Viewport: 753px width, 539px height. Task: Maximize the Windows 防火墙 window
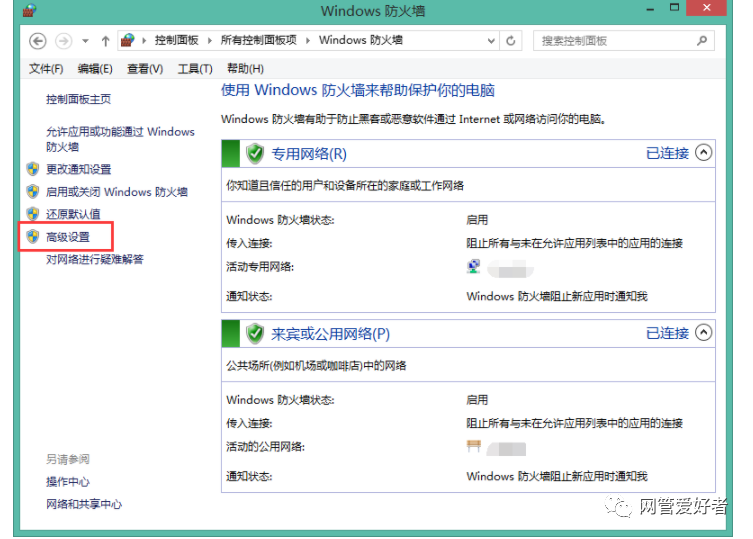675,8
